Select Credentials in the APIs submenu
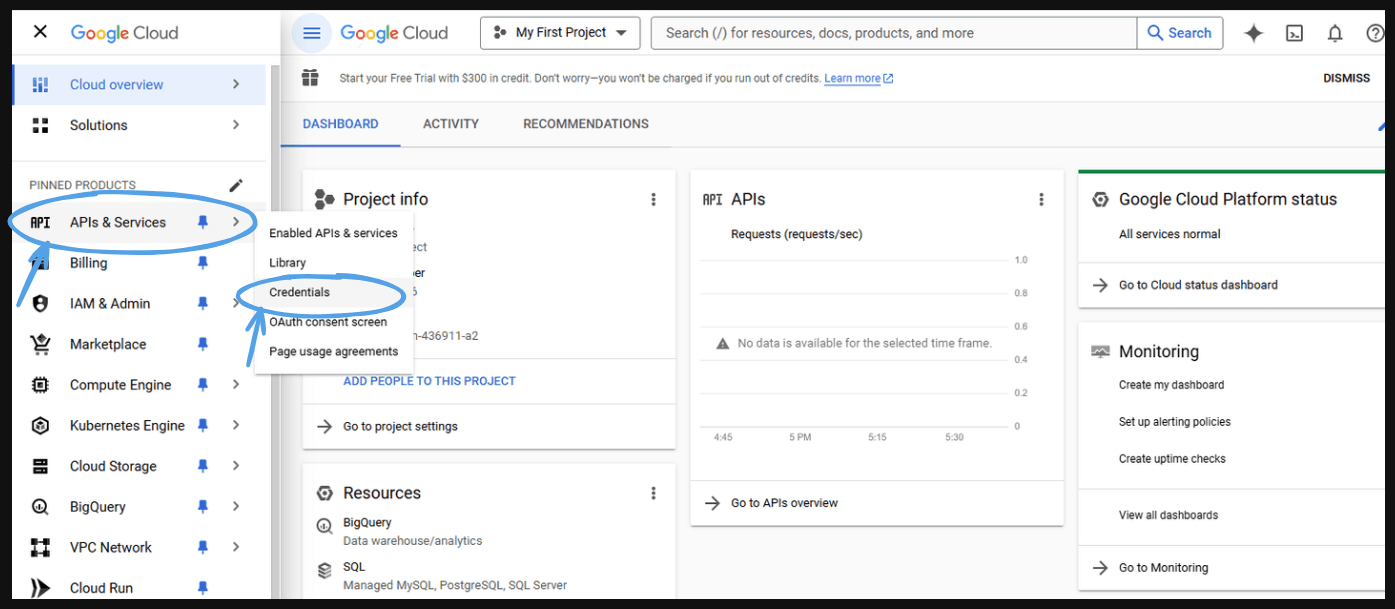The height and width of the screenshot is (609, 1395). pos(334,292)
